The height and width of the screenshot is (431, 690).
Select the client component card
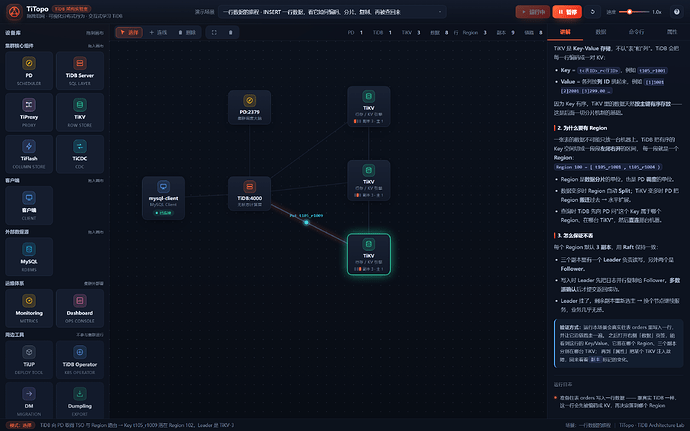click(x=29, y=205)
